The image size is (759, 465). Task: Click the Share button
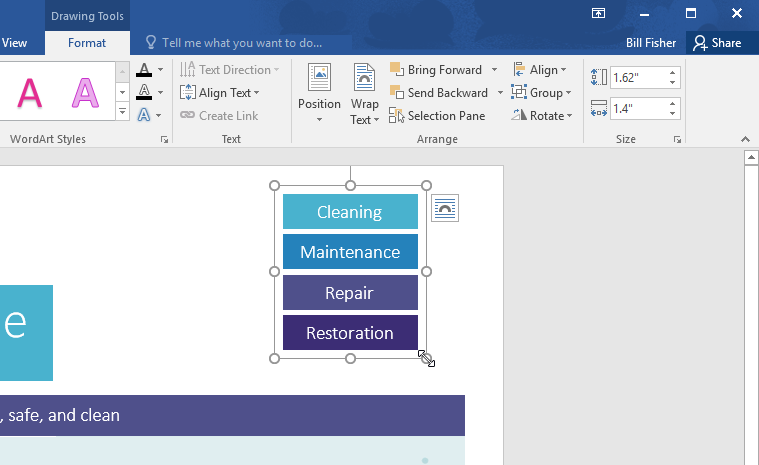coord(717,43)
